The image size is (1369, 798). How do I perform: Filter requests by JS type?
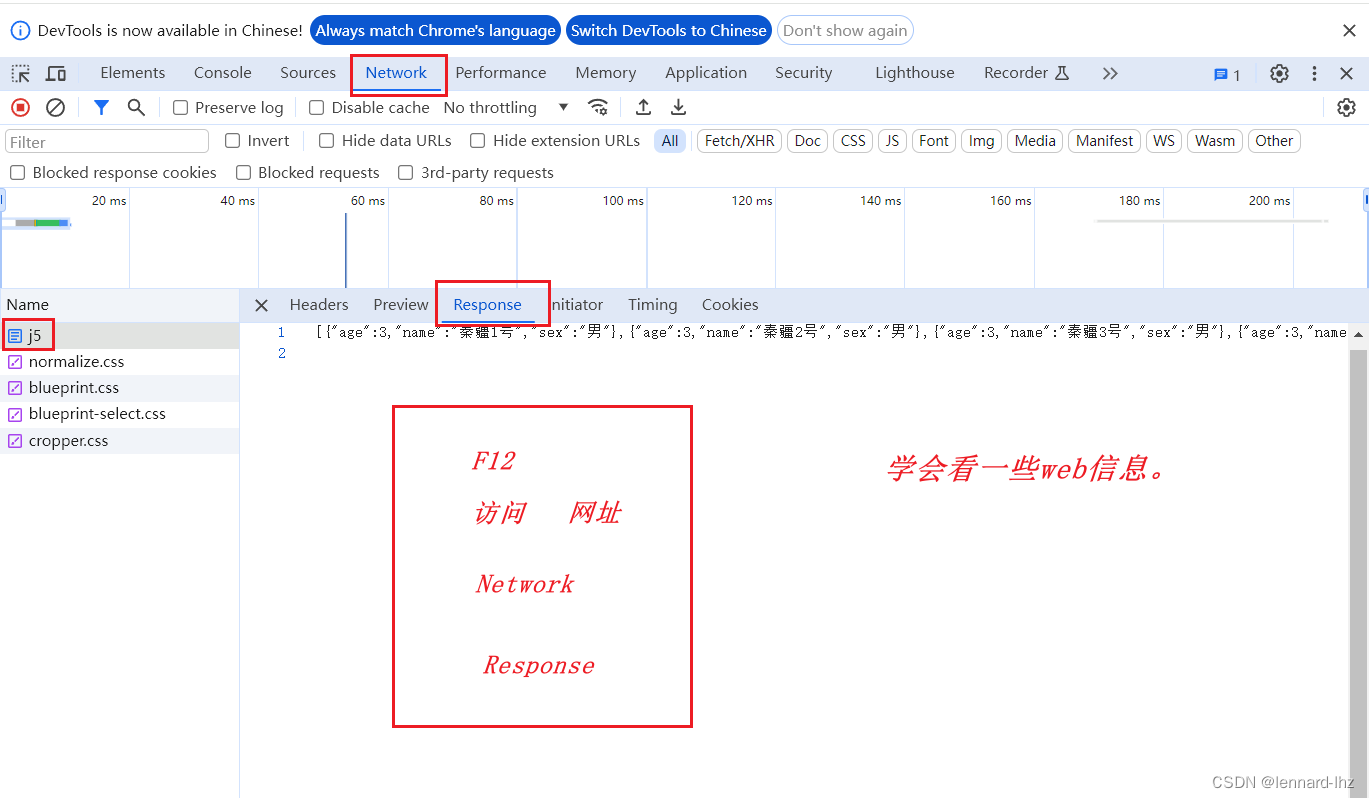(892, 141)
